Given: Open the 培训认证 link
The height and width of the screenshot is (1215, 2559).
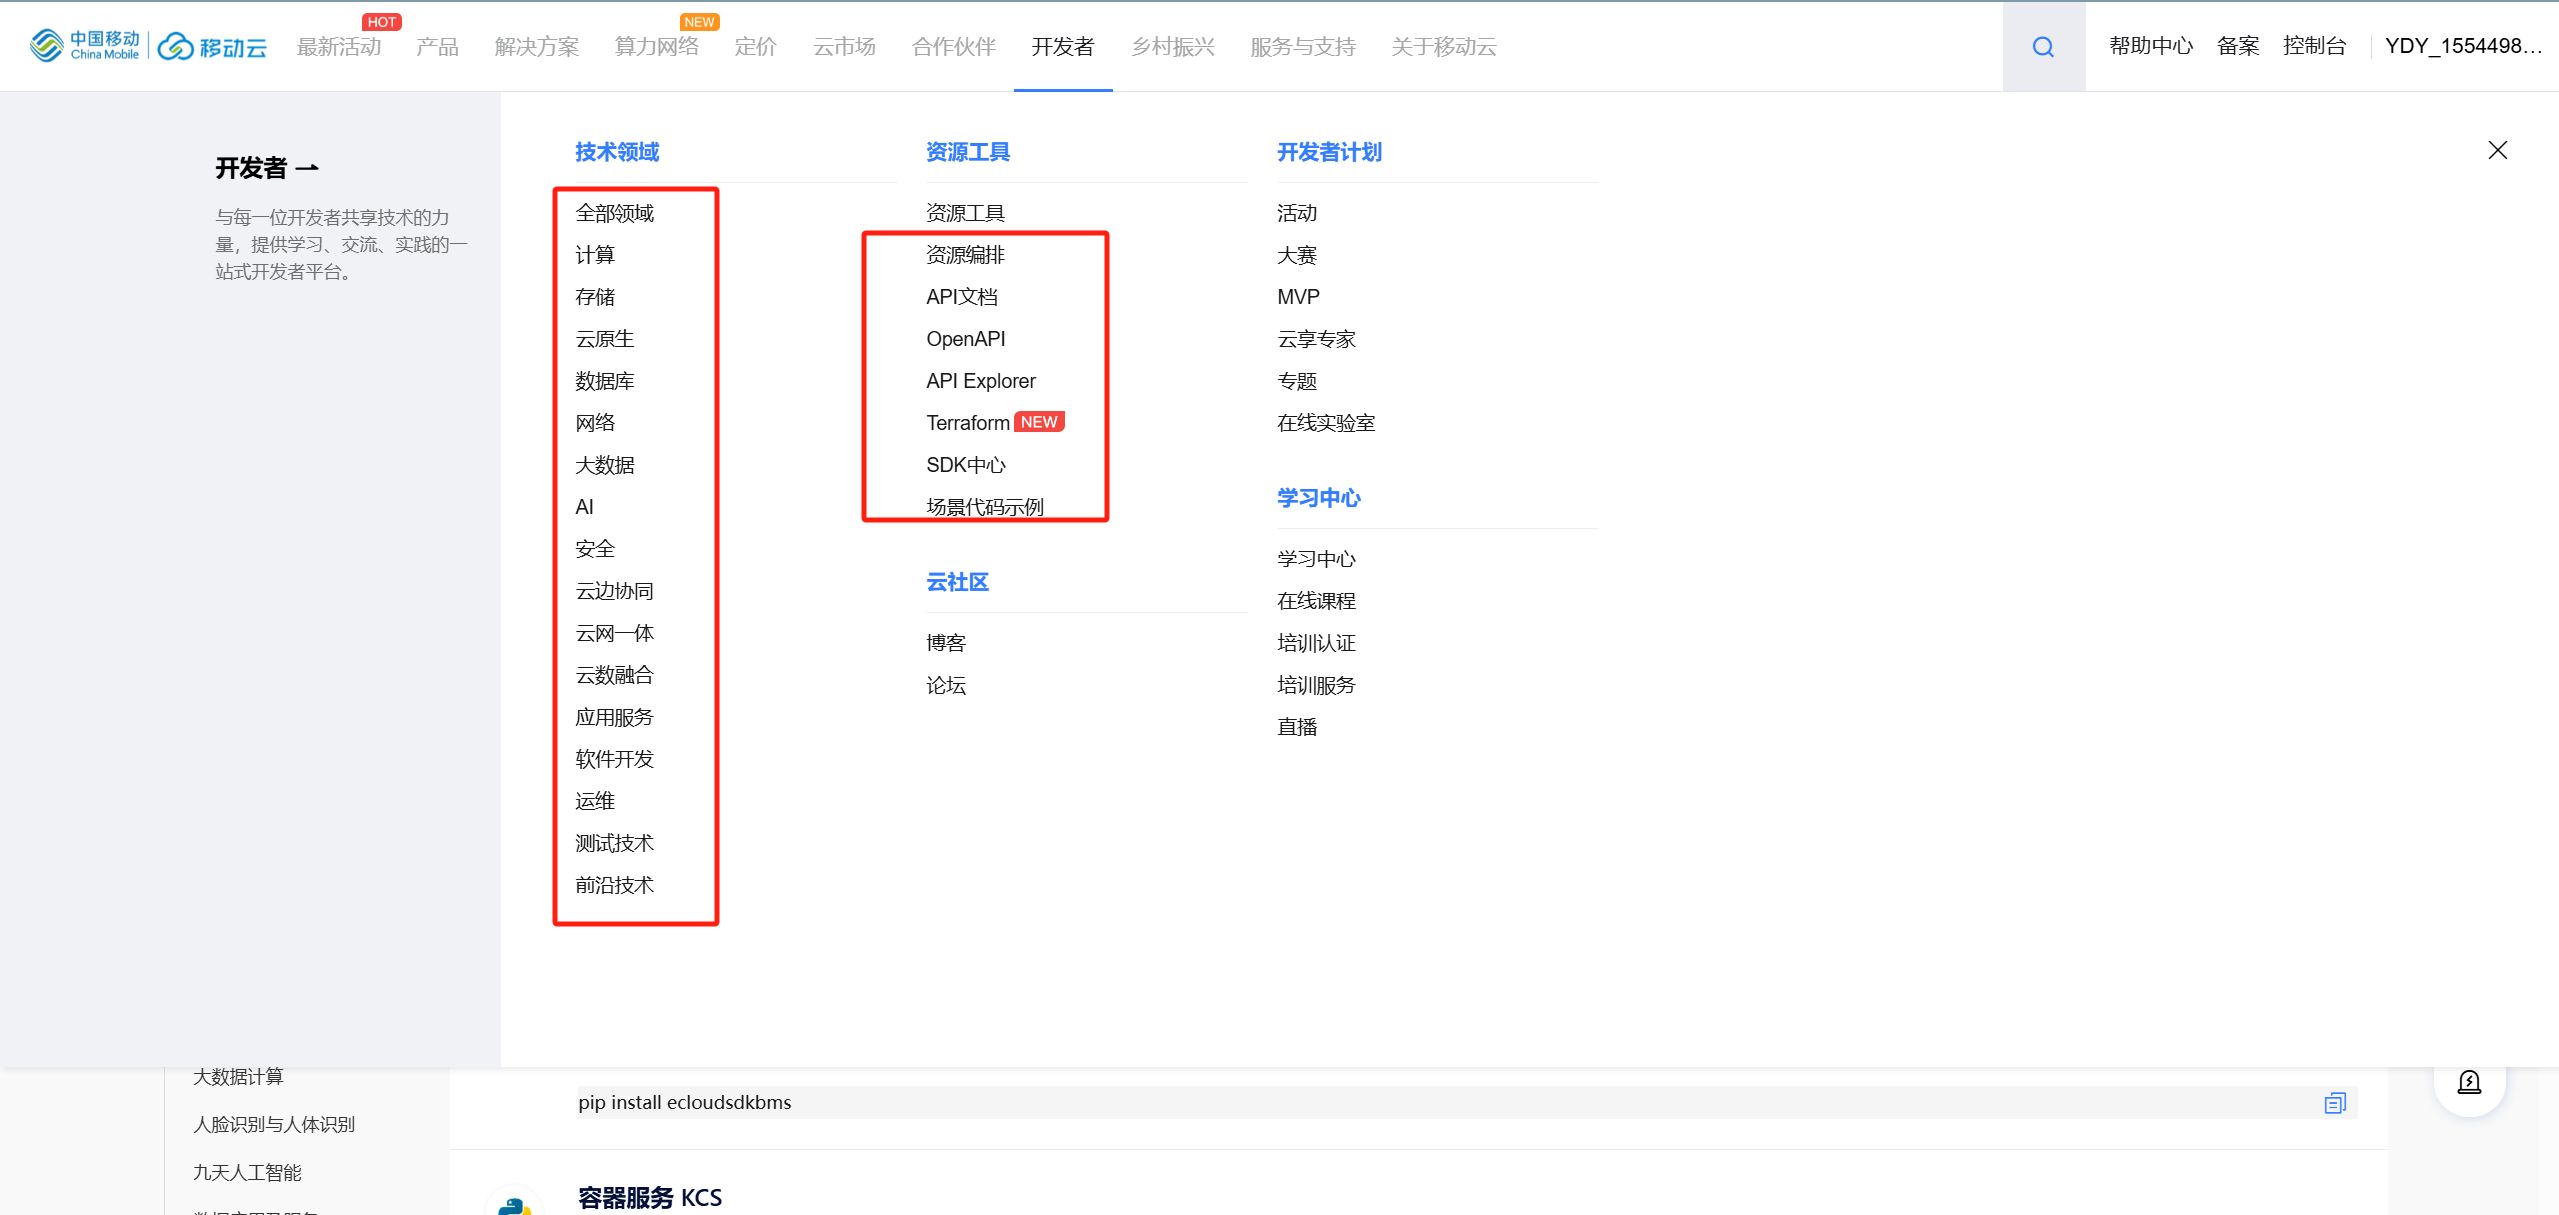Looking at the screenshot, I should click(x=1316, y=643).
